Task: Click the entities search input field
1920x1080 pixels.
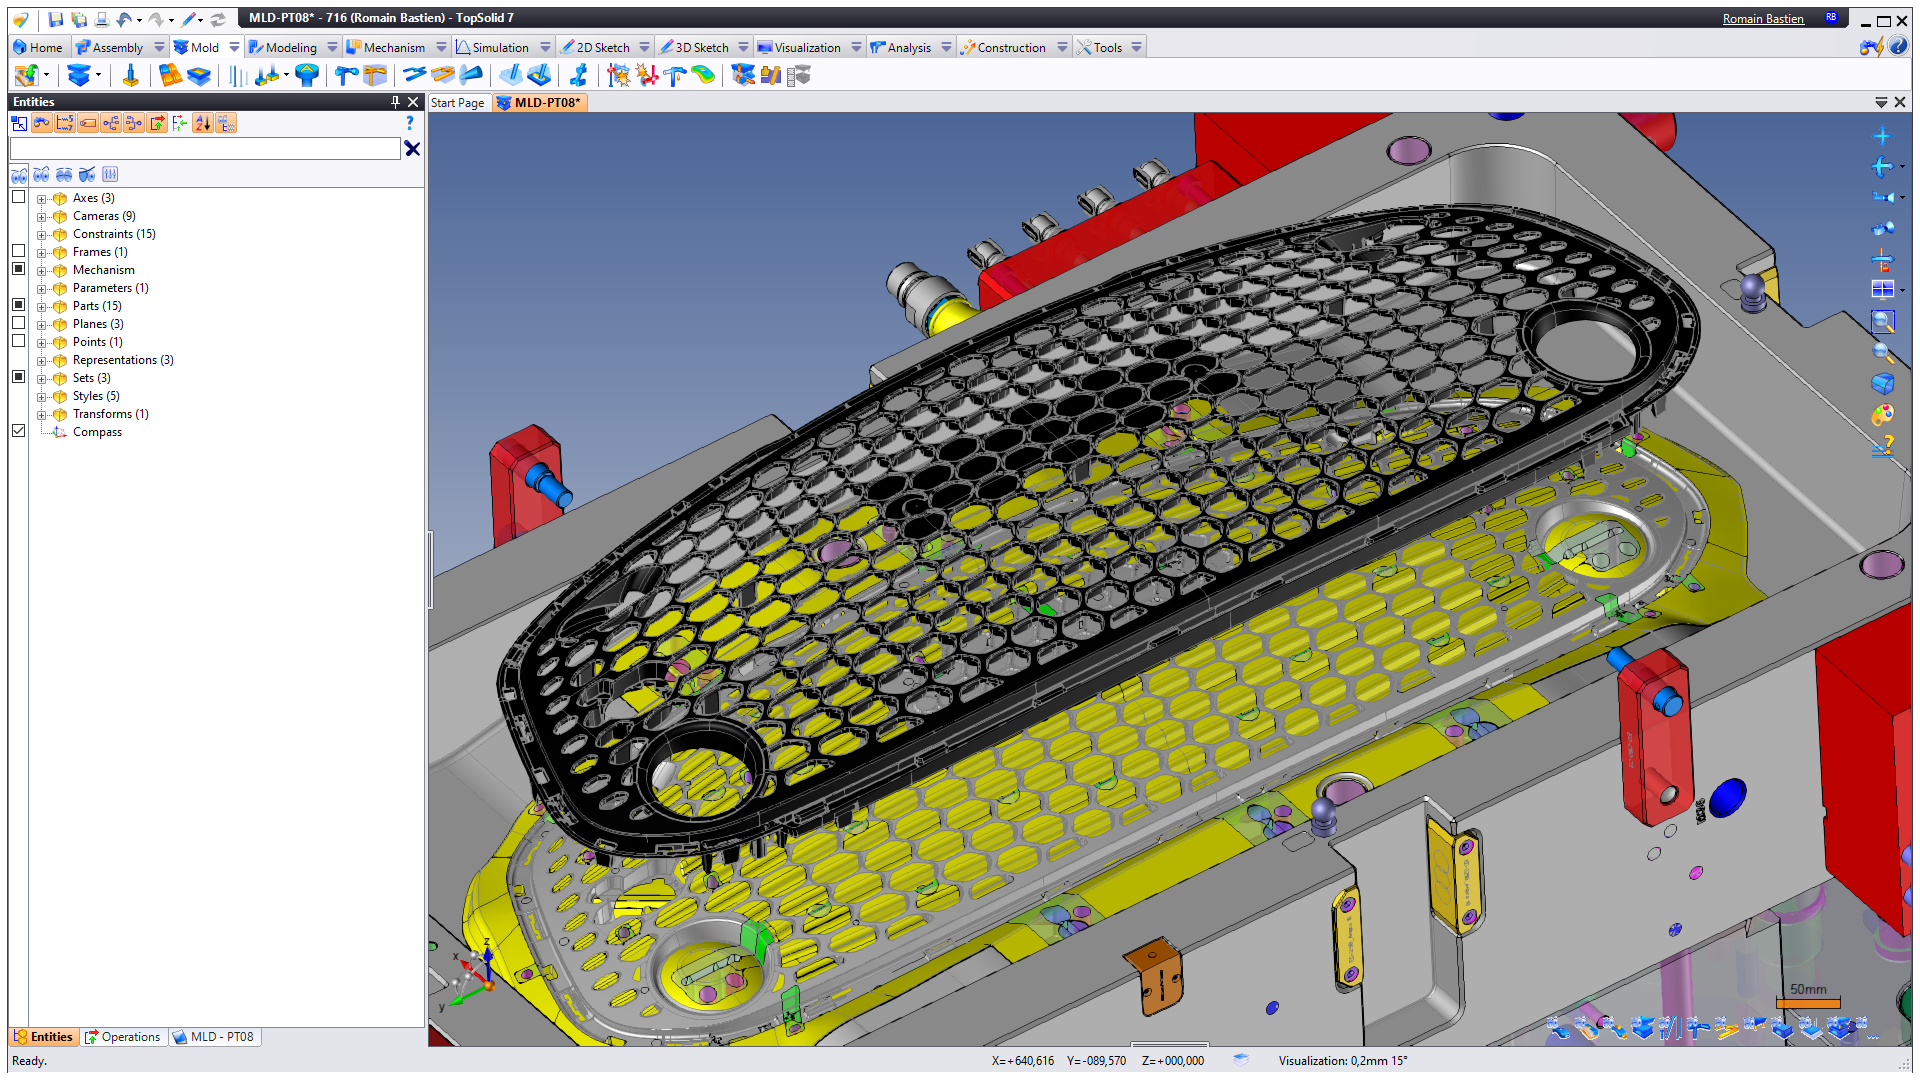Action: click(x=204, y=149)
